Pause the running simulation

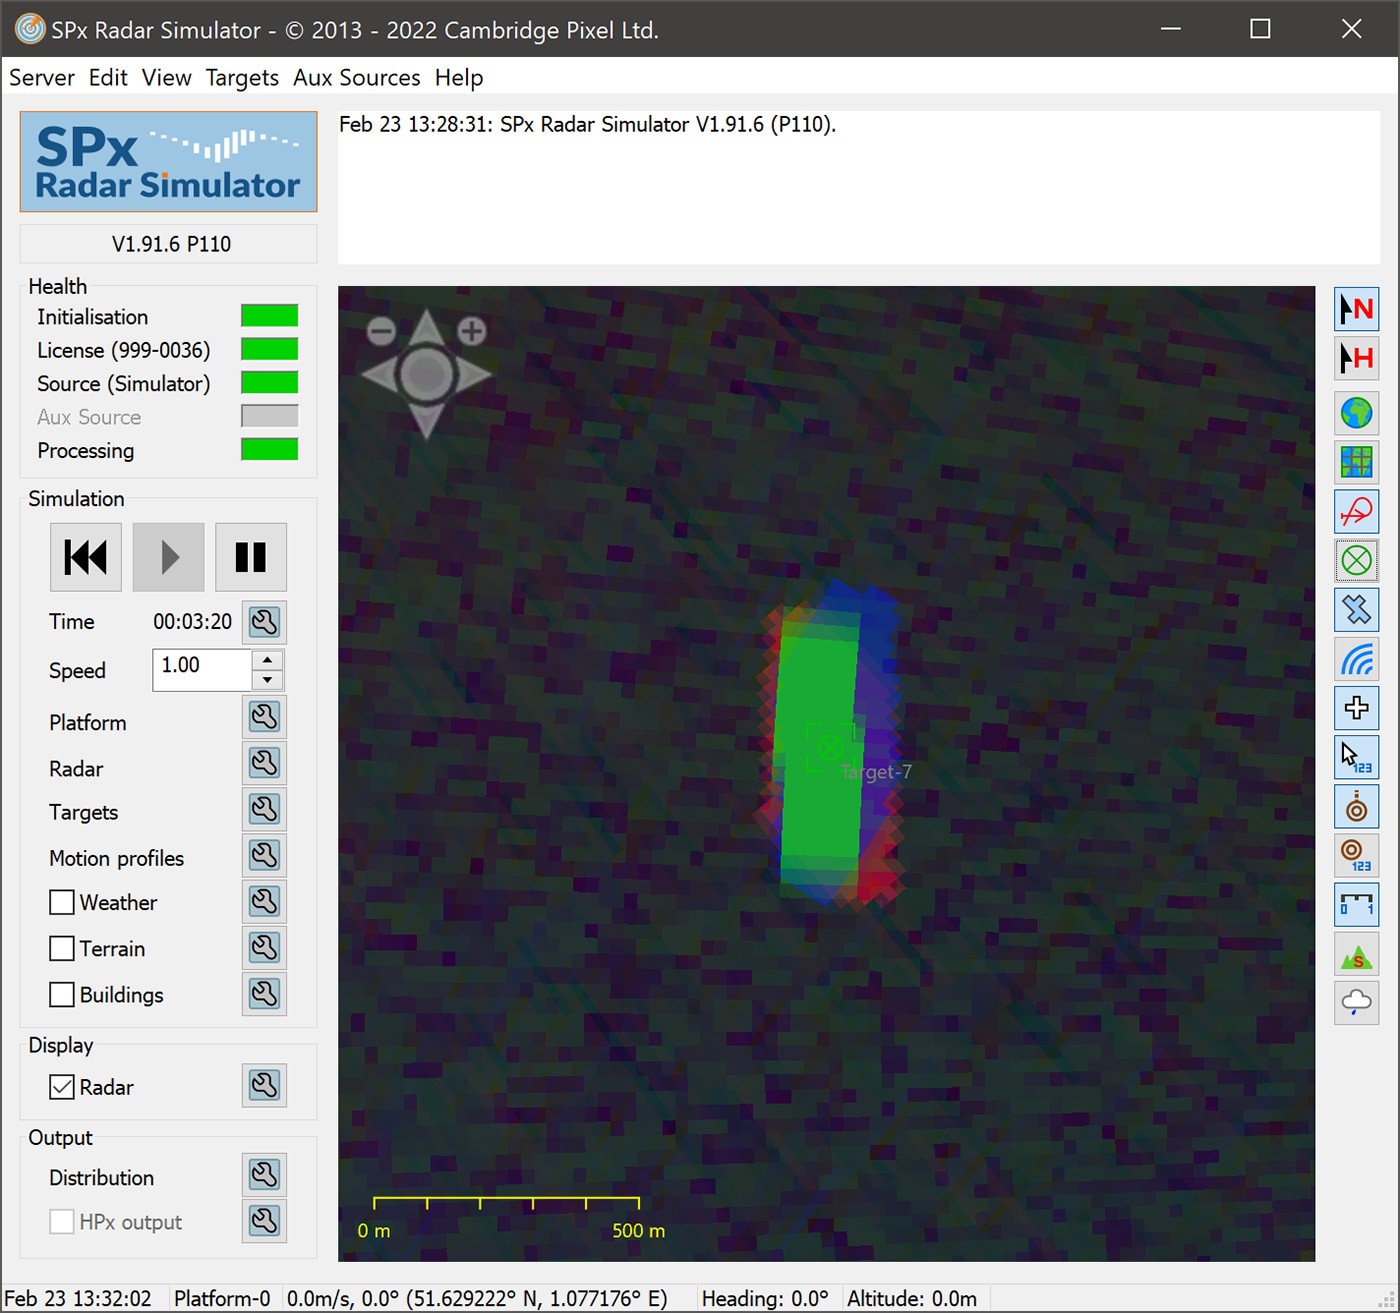tap(251, 557)
